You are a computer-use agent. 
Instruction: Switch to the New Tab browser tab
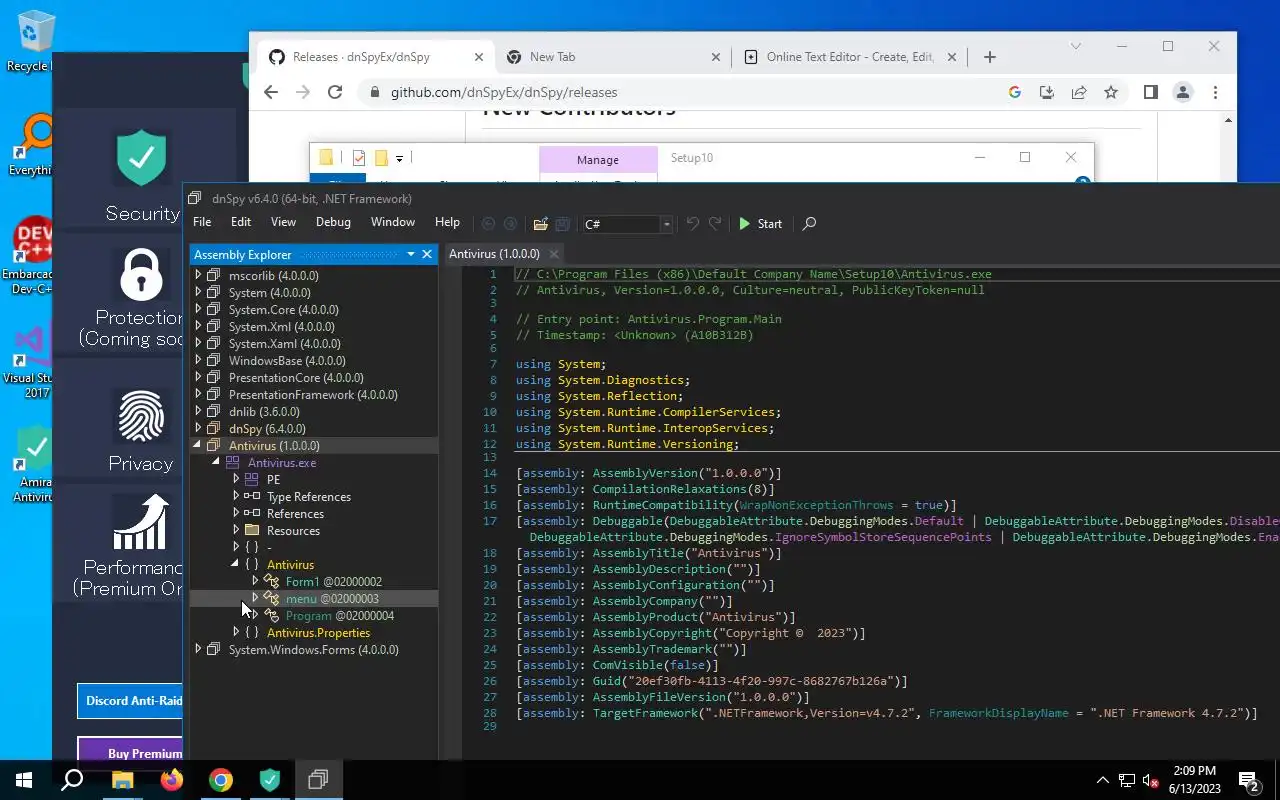tap(613, 57)
